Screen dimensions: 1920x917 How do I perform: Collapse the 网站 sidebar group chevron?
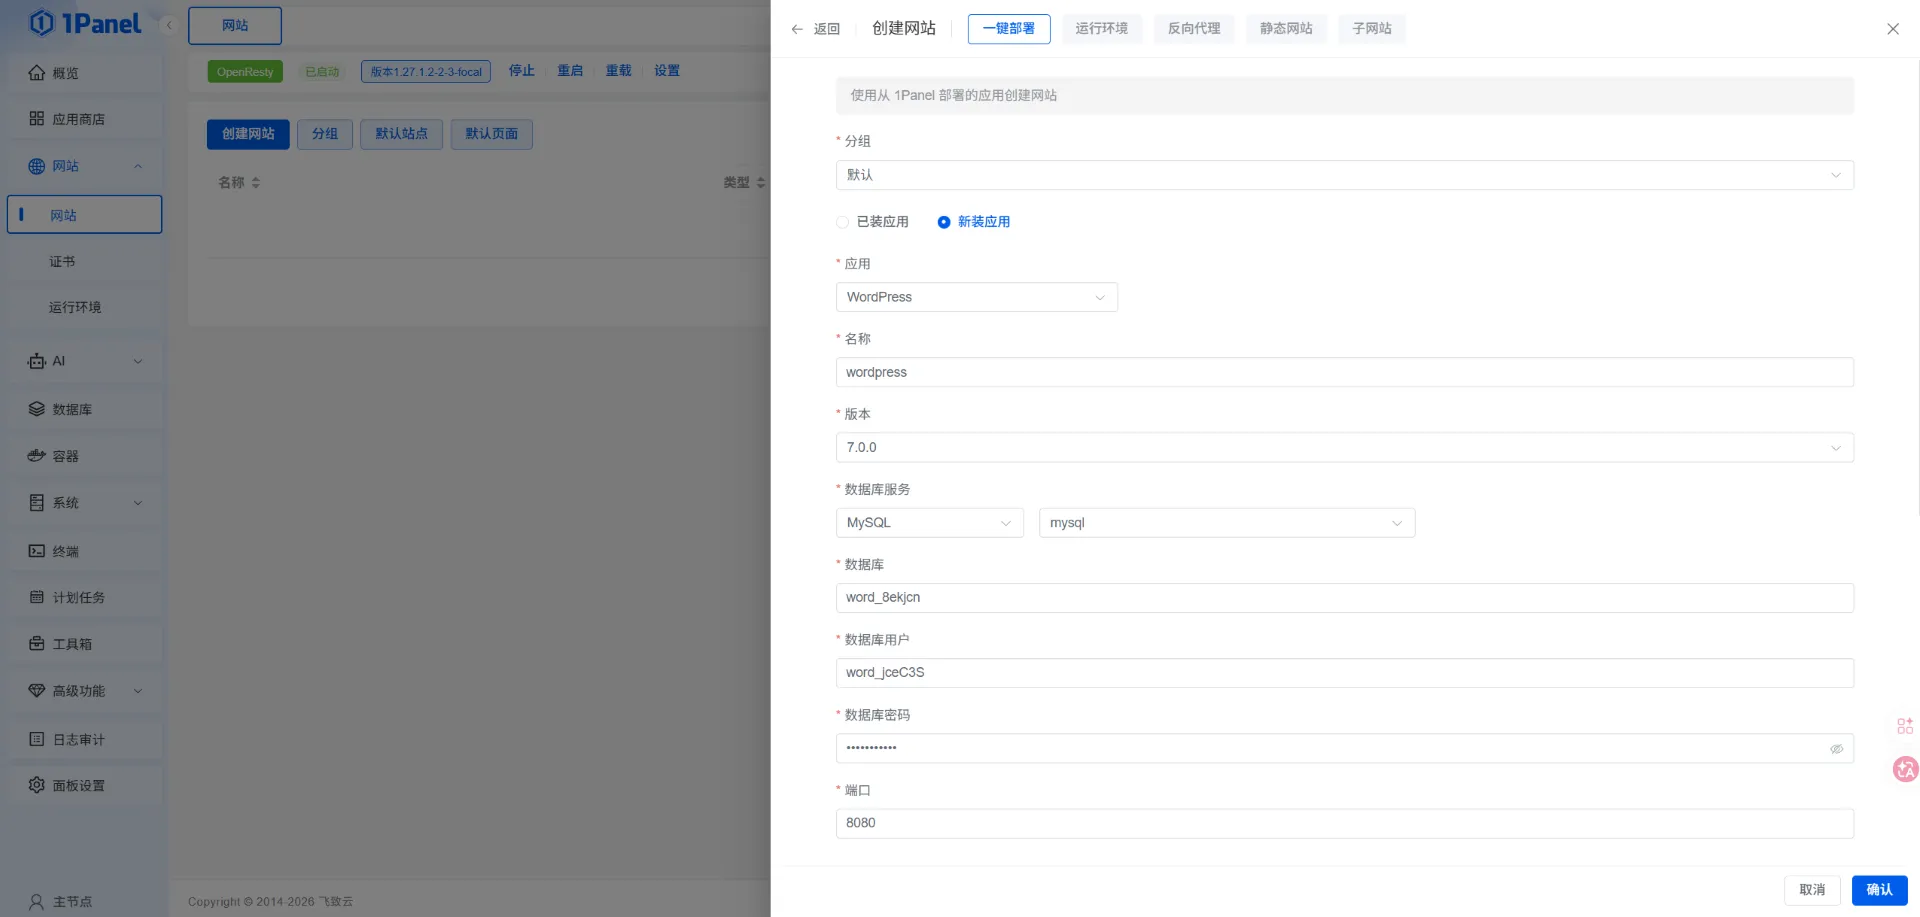tap(138, 166)
